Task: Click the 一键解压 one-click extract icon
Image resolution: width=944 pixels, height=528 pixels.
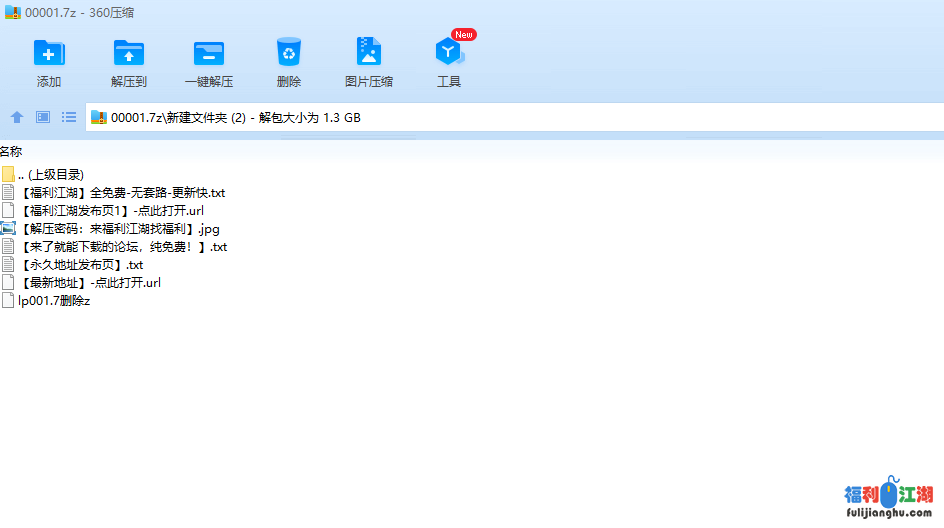Action: tap(208, 53)
